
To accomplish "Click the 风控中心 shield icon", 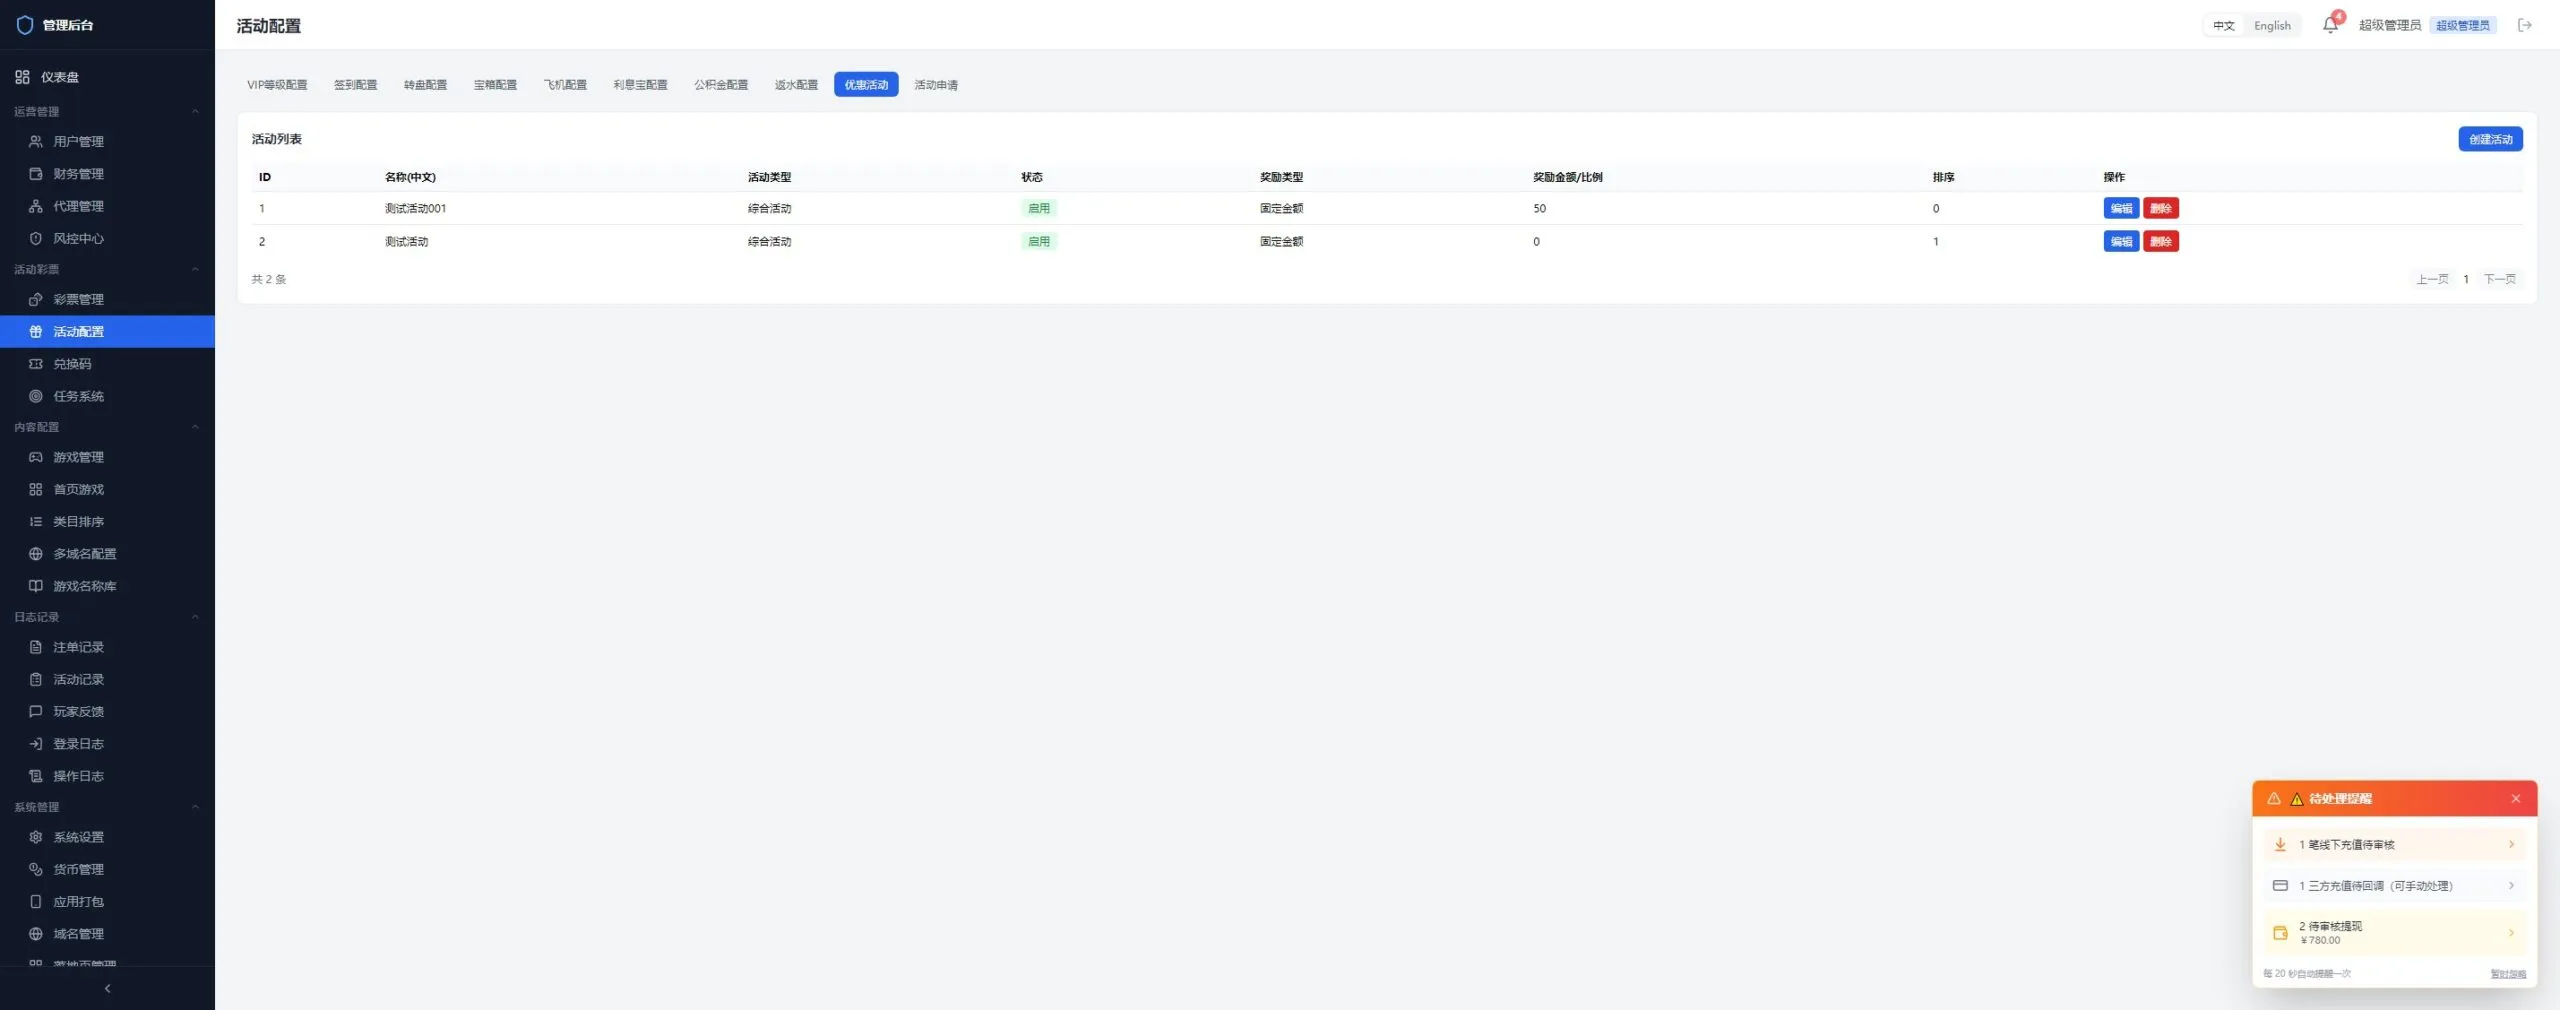I will pos(36,238).
